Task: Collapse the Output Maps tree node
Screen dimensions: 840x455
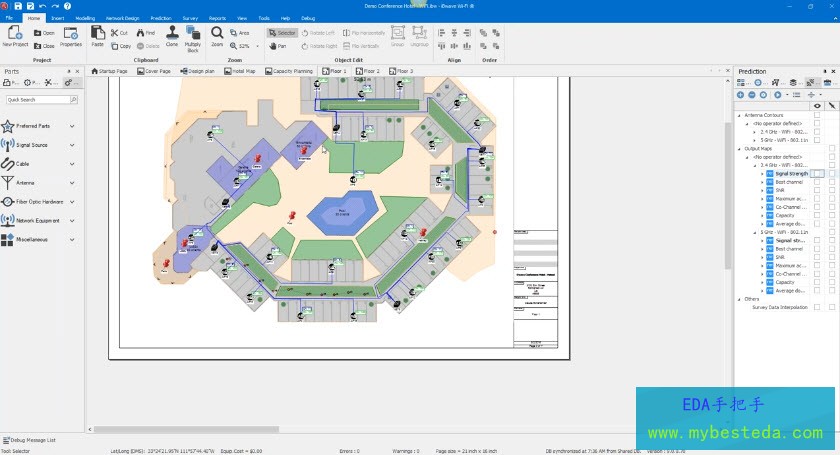Action: 741,149
